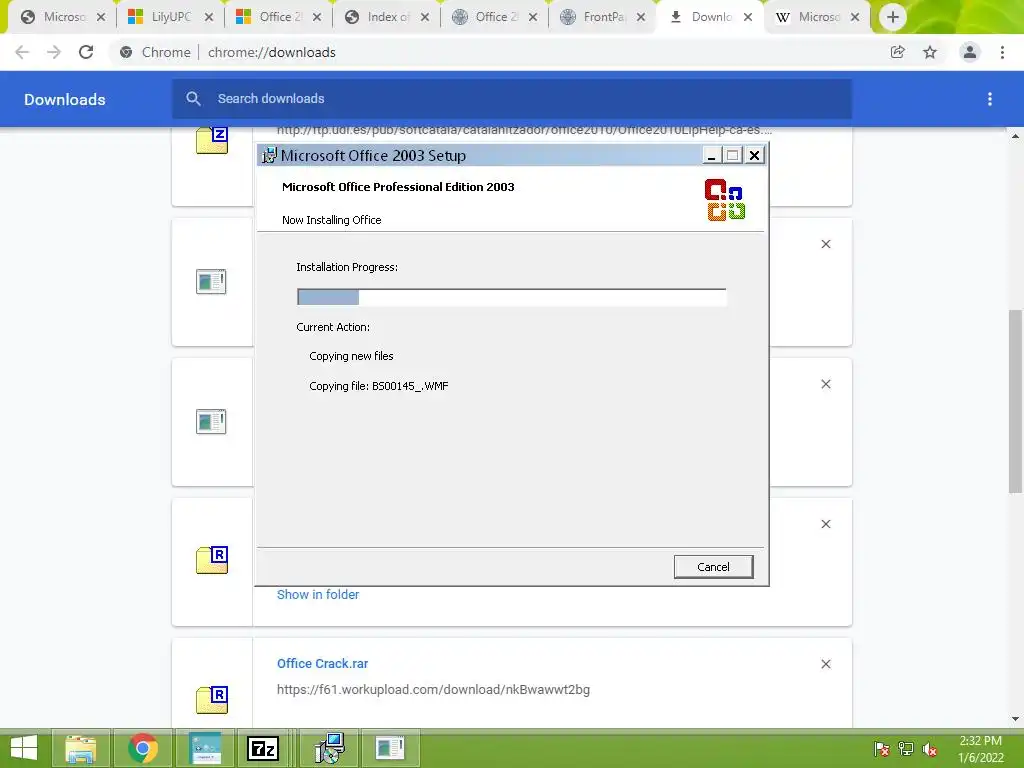This screenshot has height=768, width=1024.
Task: Bookmark this page with the star icon
Action: point(930,52)
